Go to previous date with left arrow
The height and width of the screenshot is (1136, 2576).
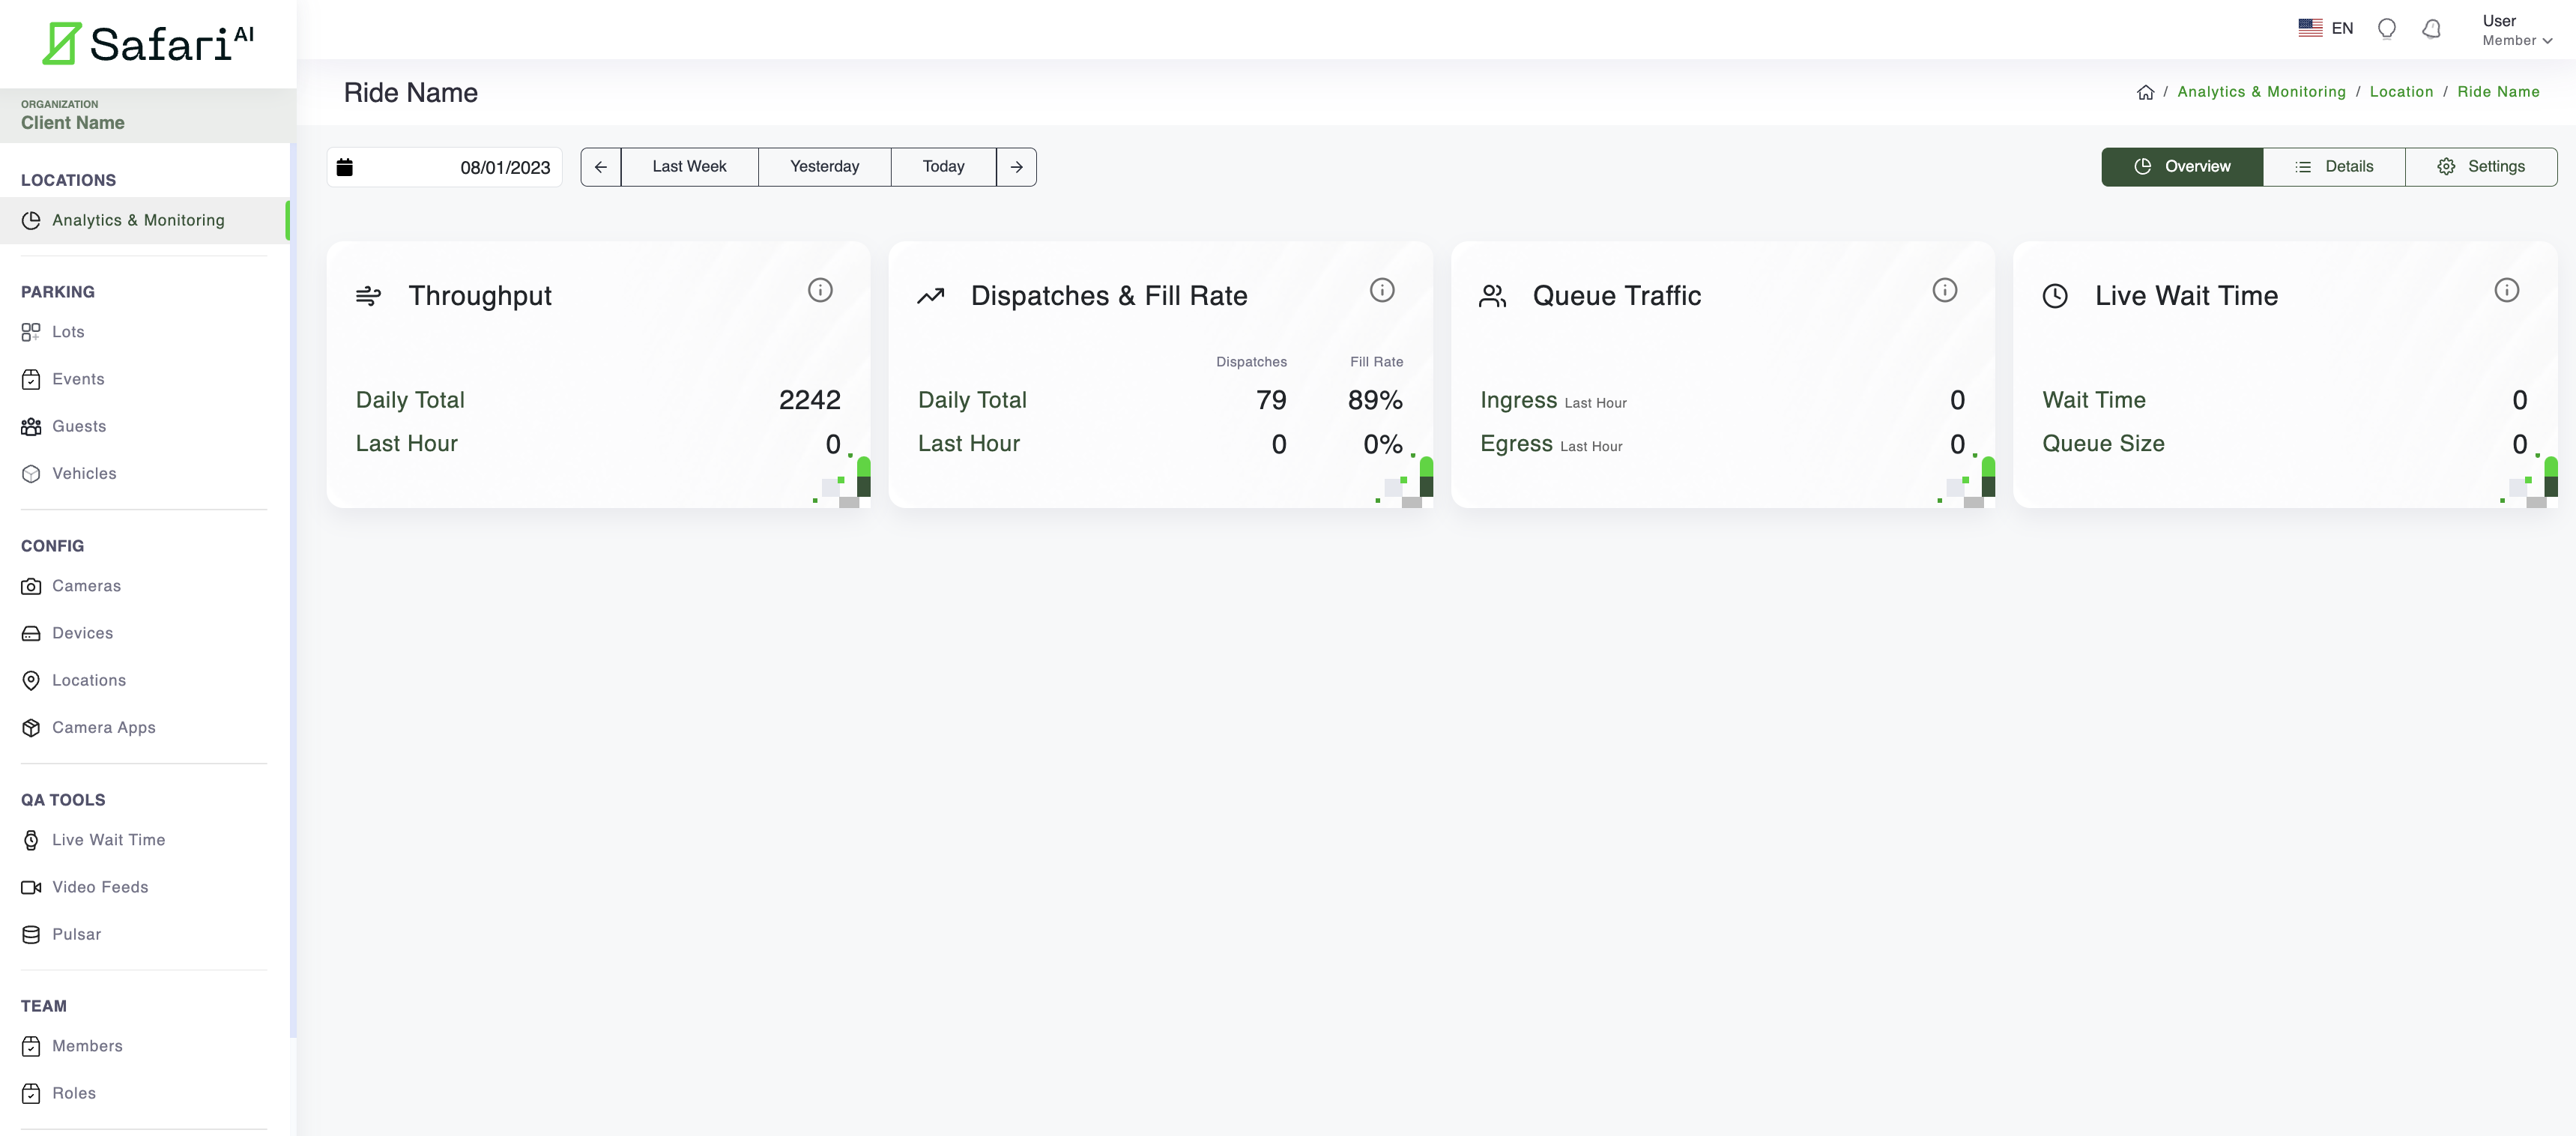tap(600, 167)
